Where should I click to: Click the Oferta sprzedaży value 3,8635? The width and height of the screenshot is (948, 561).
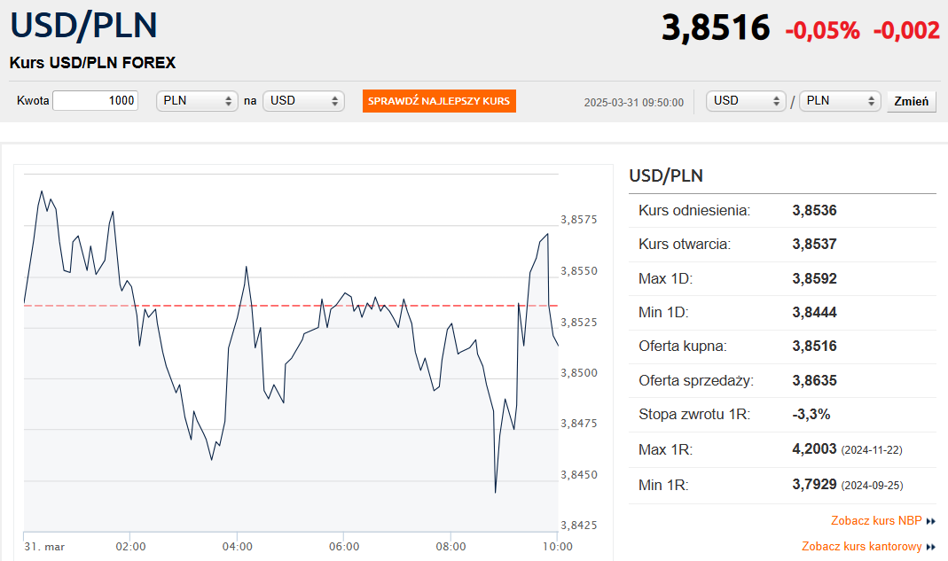point(814,380)
